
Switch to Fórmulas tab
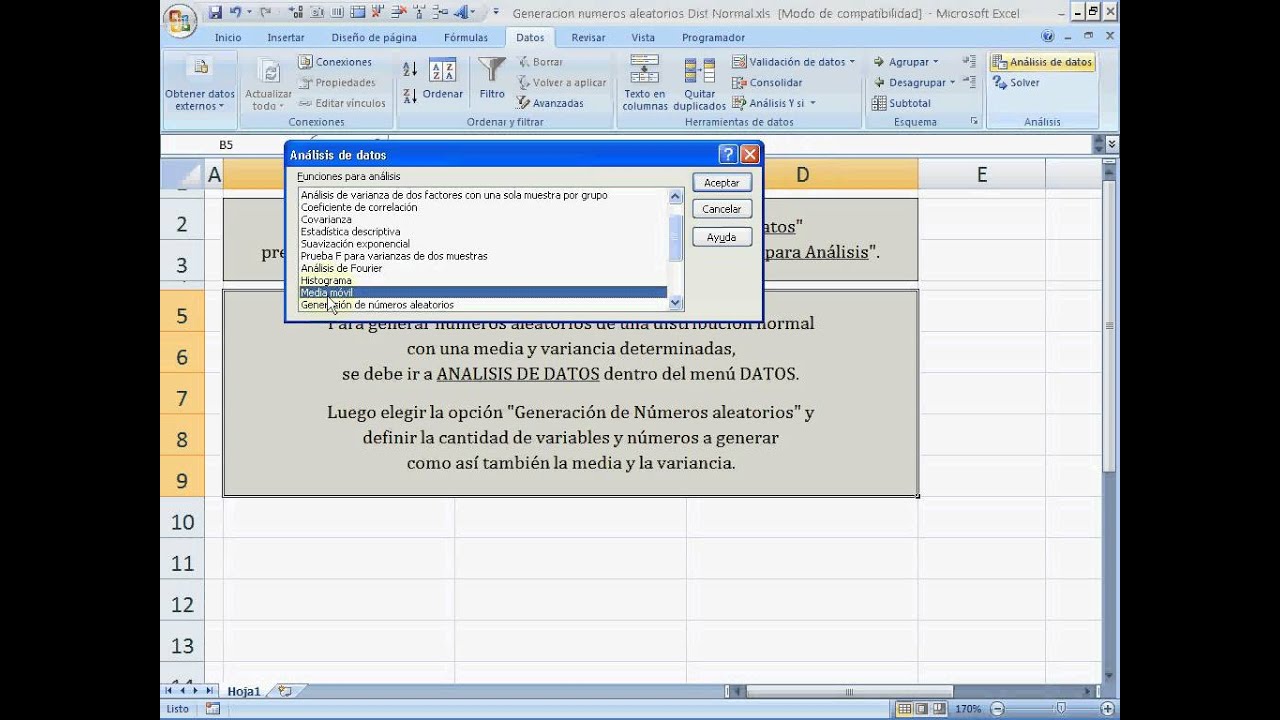click(466, 38)
